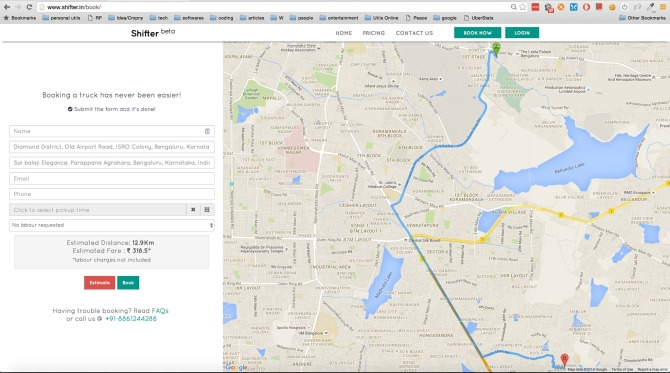Click the red flame circle extension icon
670x373 pixels.
click(586, 7)
